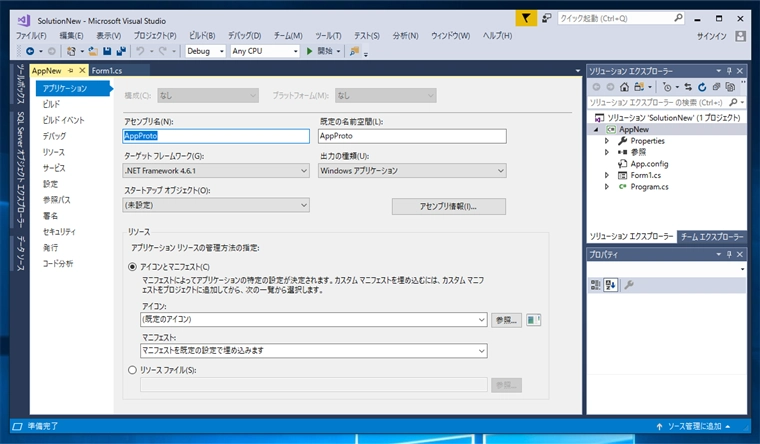Open the 出力の種類 dropdown
Image resolution: width=760 pixels, height=444 pixels.
[412, 171]
